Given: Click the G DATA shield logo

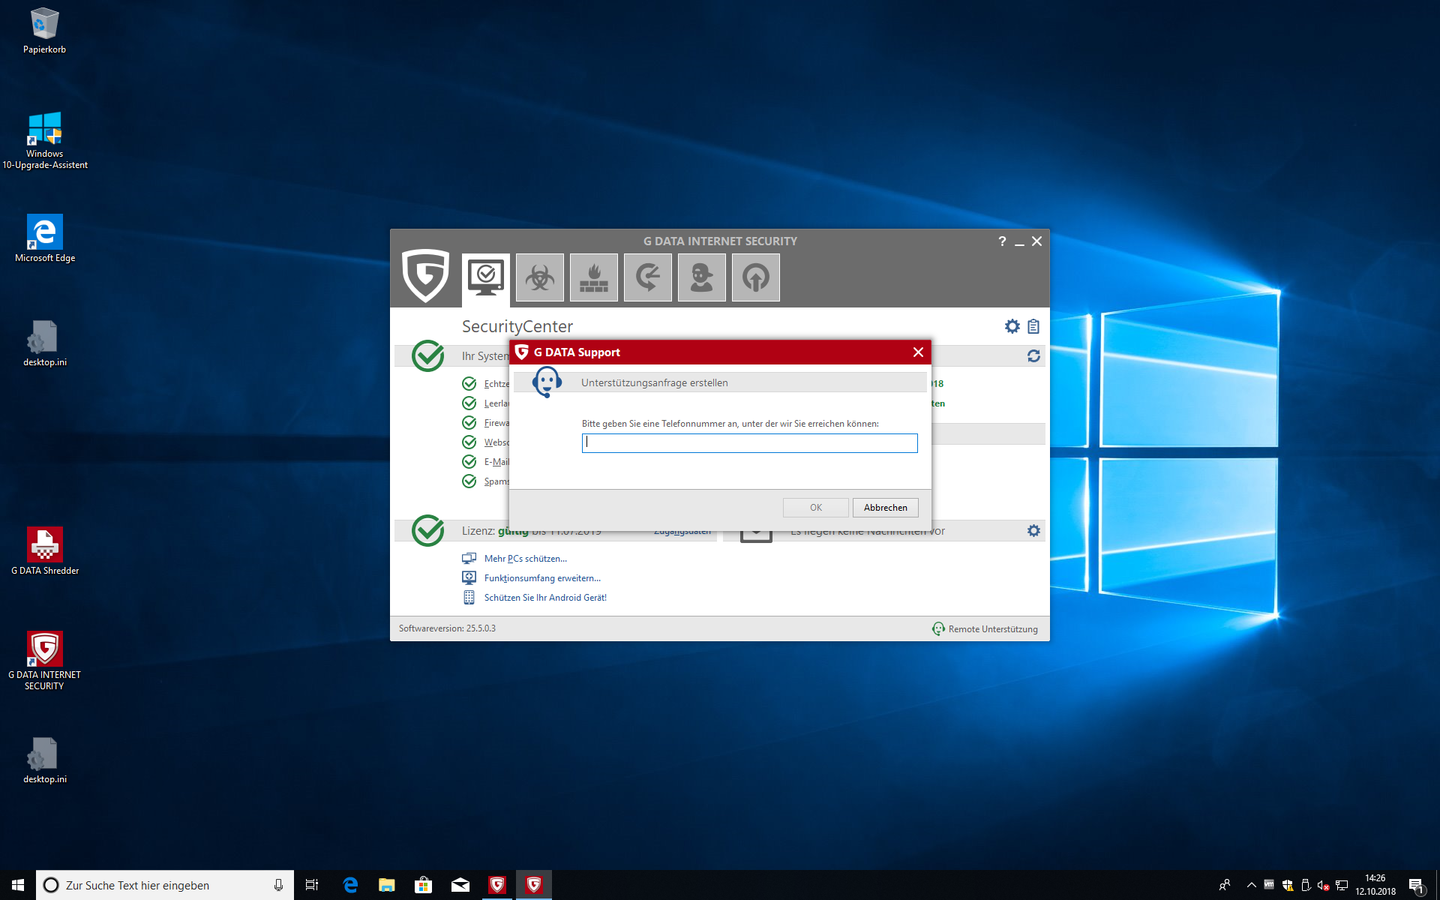Looking at the screenshot, I should [425, 275].
